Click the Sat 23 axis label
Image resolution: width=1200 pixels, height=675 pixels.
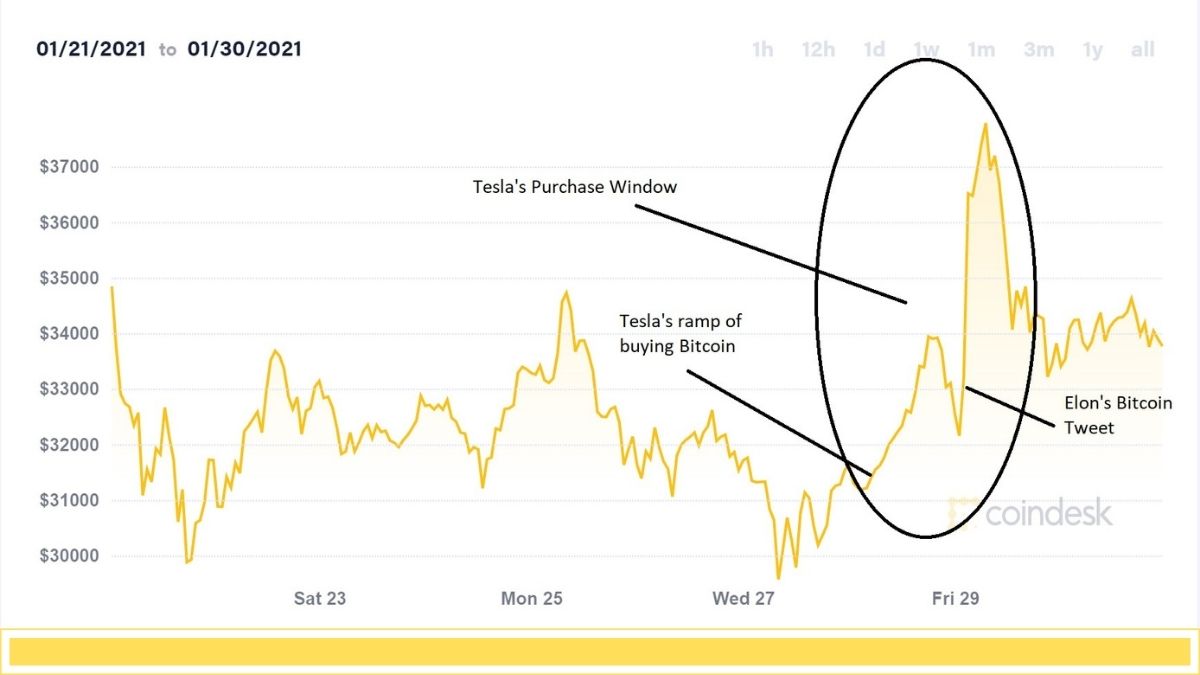click(320, 598)
